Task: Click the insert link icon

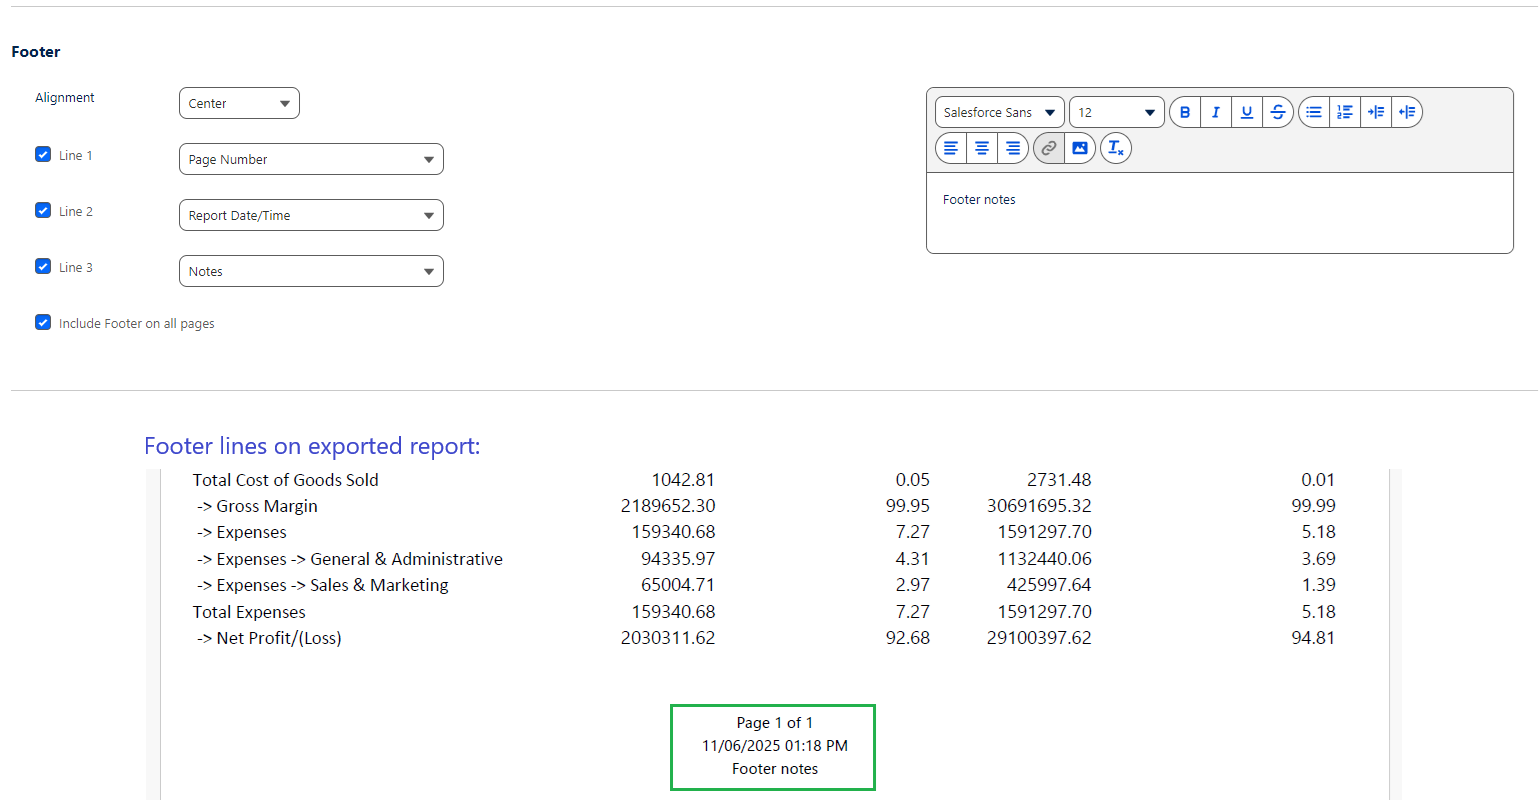Action: [1049, 148]
